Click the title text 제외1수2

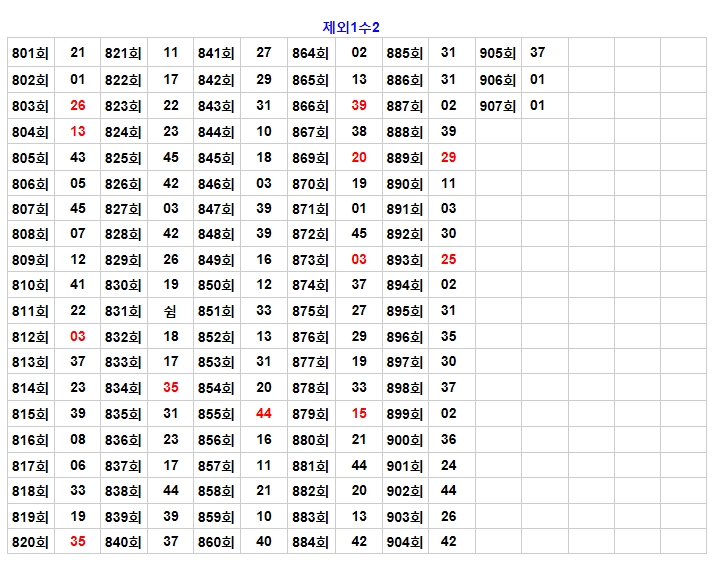tap(351, 27)
